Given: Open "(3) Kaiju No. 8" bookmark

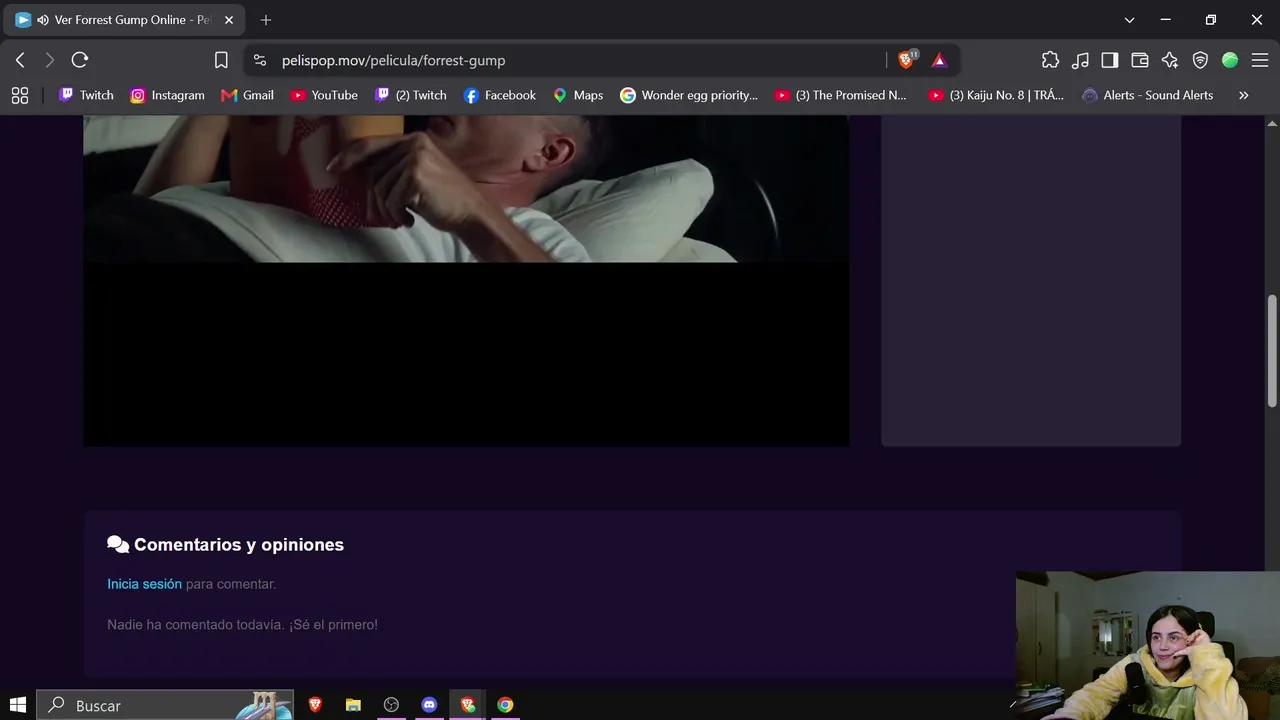Looking at the screenshot, I should pyautogui.click(x=996, y=95).
